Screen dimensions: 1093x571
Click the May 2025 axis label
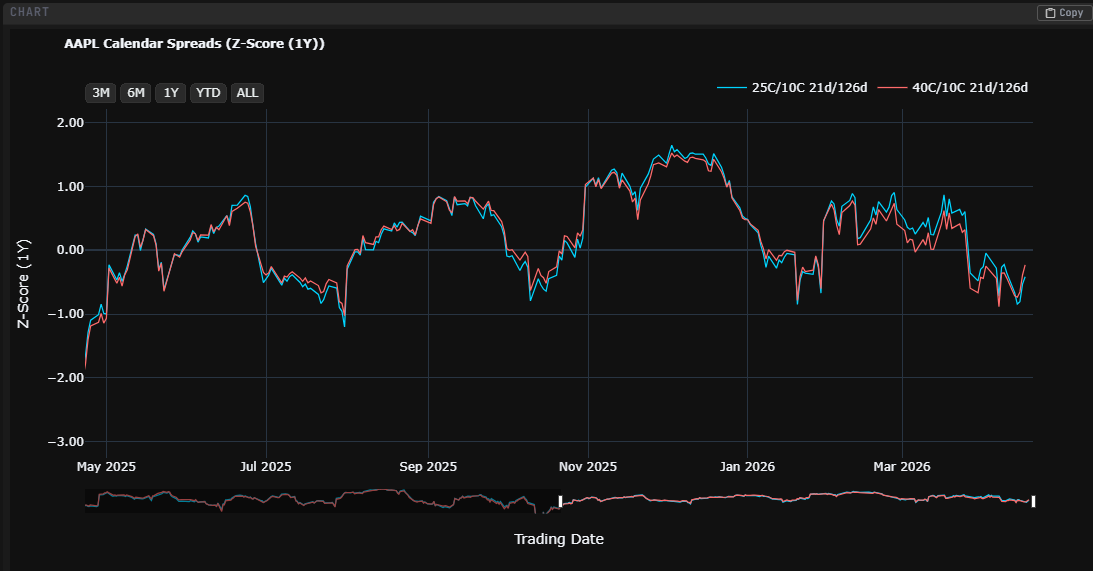click(x=106, y=466)
